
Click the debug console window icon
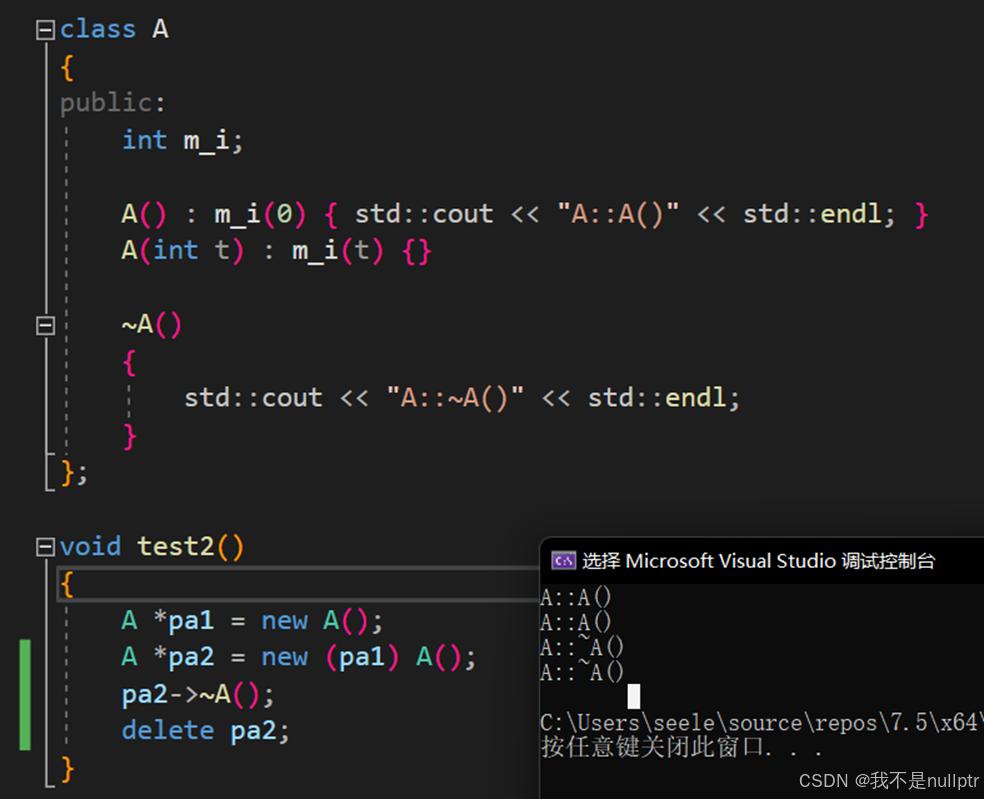[x=563, y=560]
